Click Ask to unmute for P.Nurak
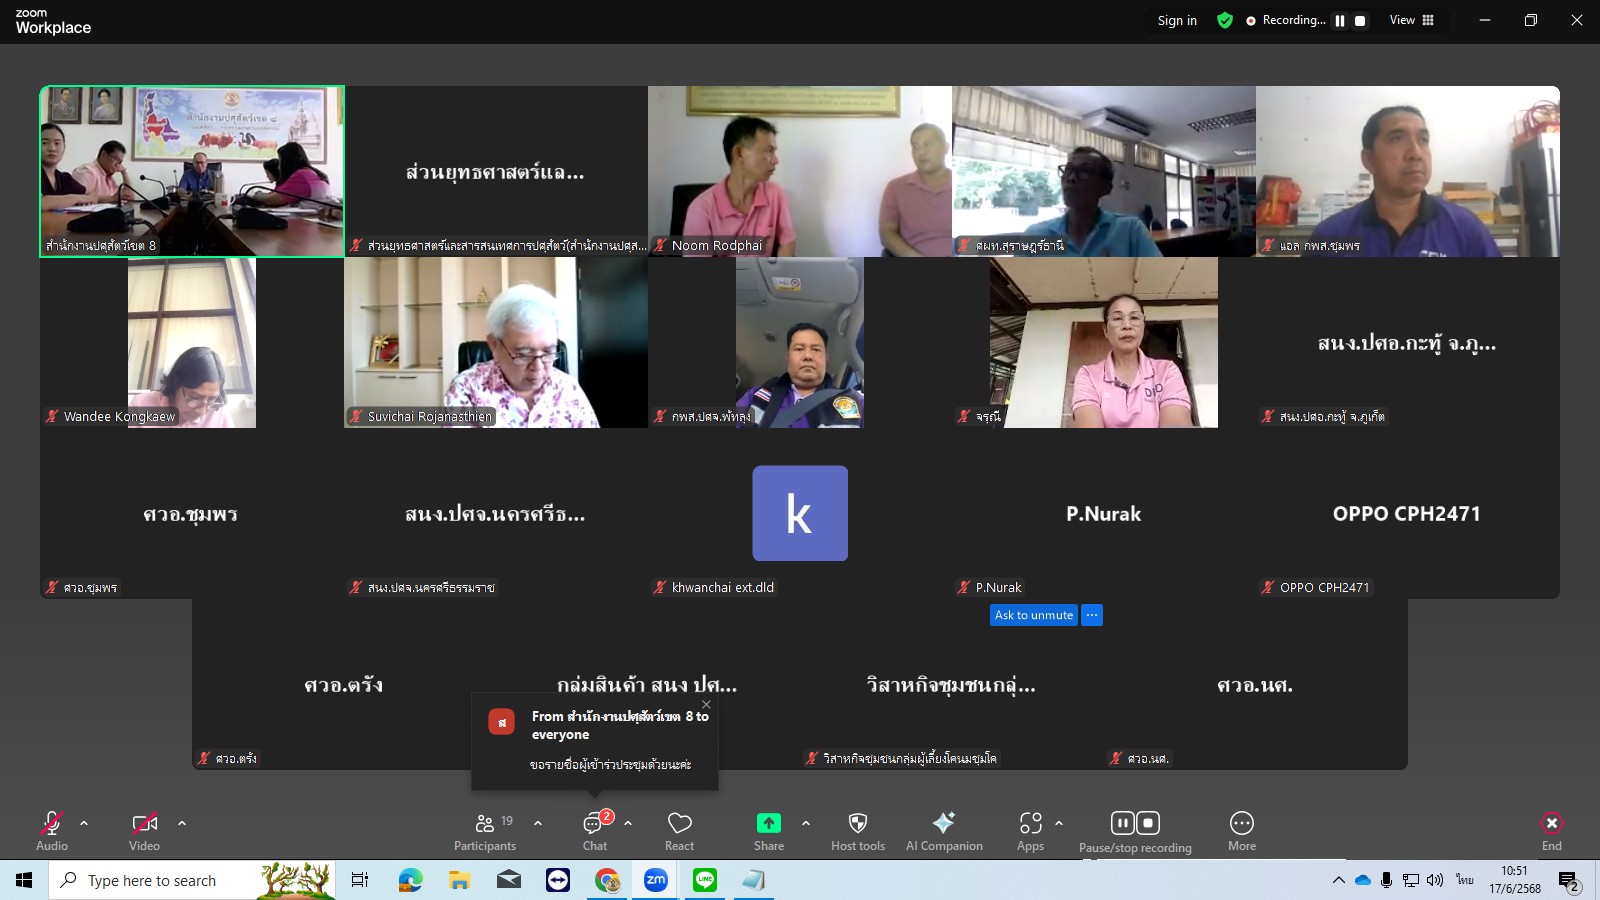1600x900 pixels. click(1034, 615)
